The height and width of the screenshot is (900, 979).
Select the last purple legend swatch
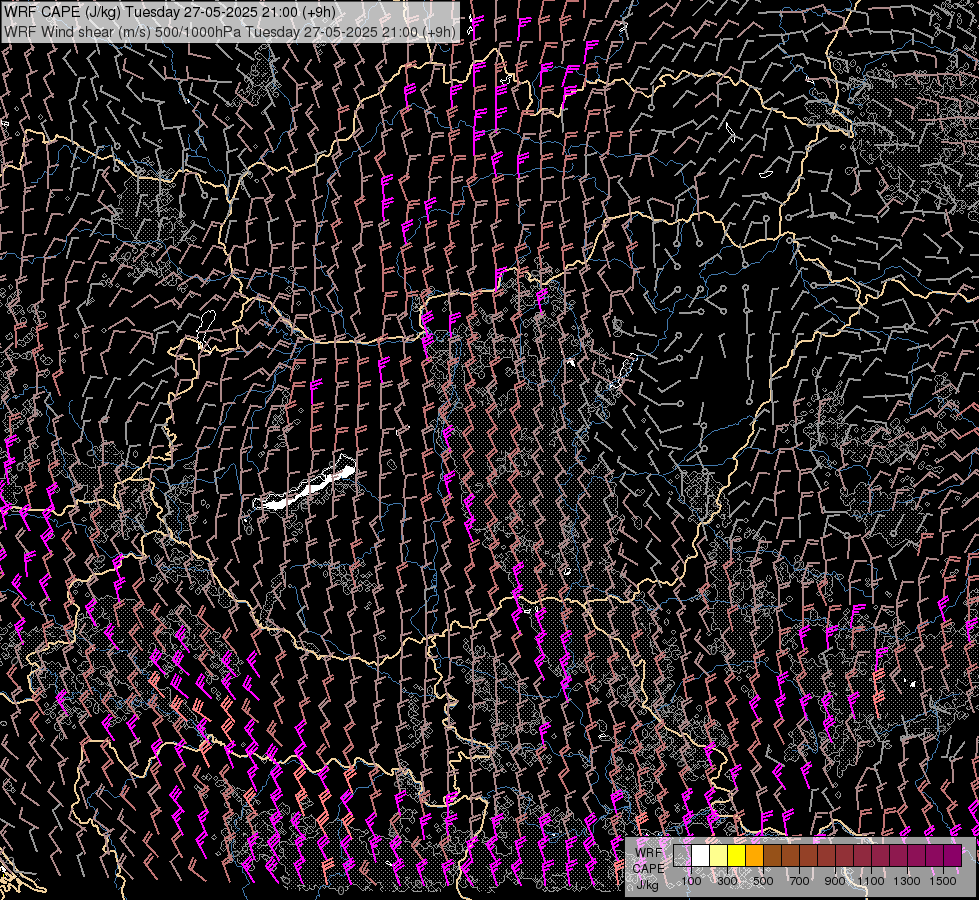point(953,856)
